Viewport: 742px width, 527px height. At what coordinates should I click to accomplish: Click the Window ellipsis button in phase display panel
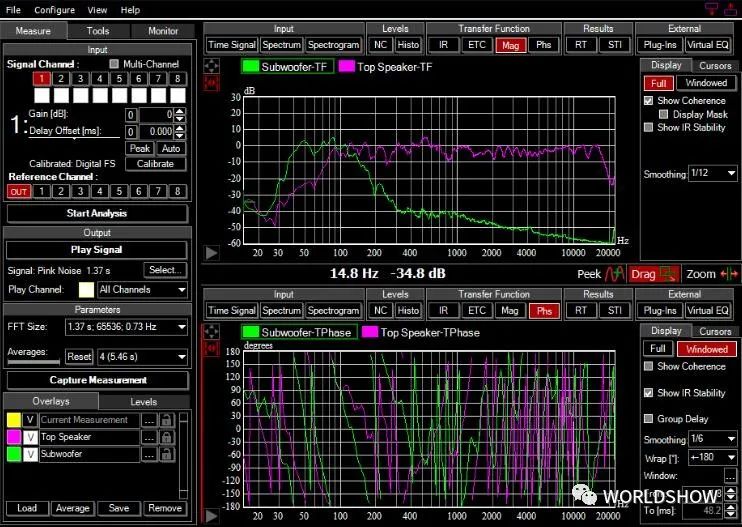tap(730, 475)
